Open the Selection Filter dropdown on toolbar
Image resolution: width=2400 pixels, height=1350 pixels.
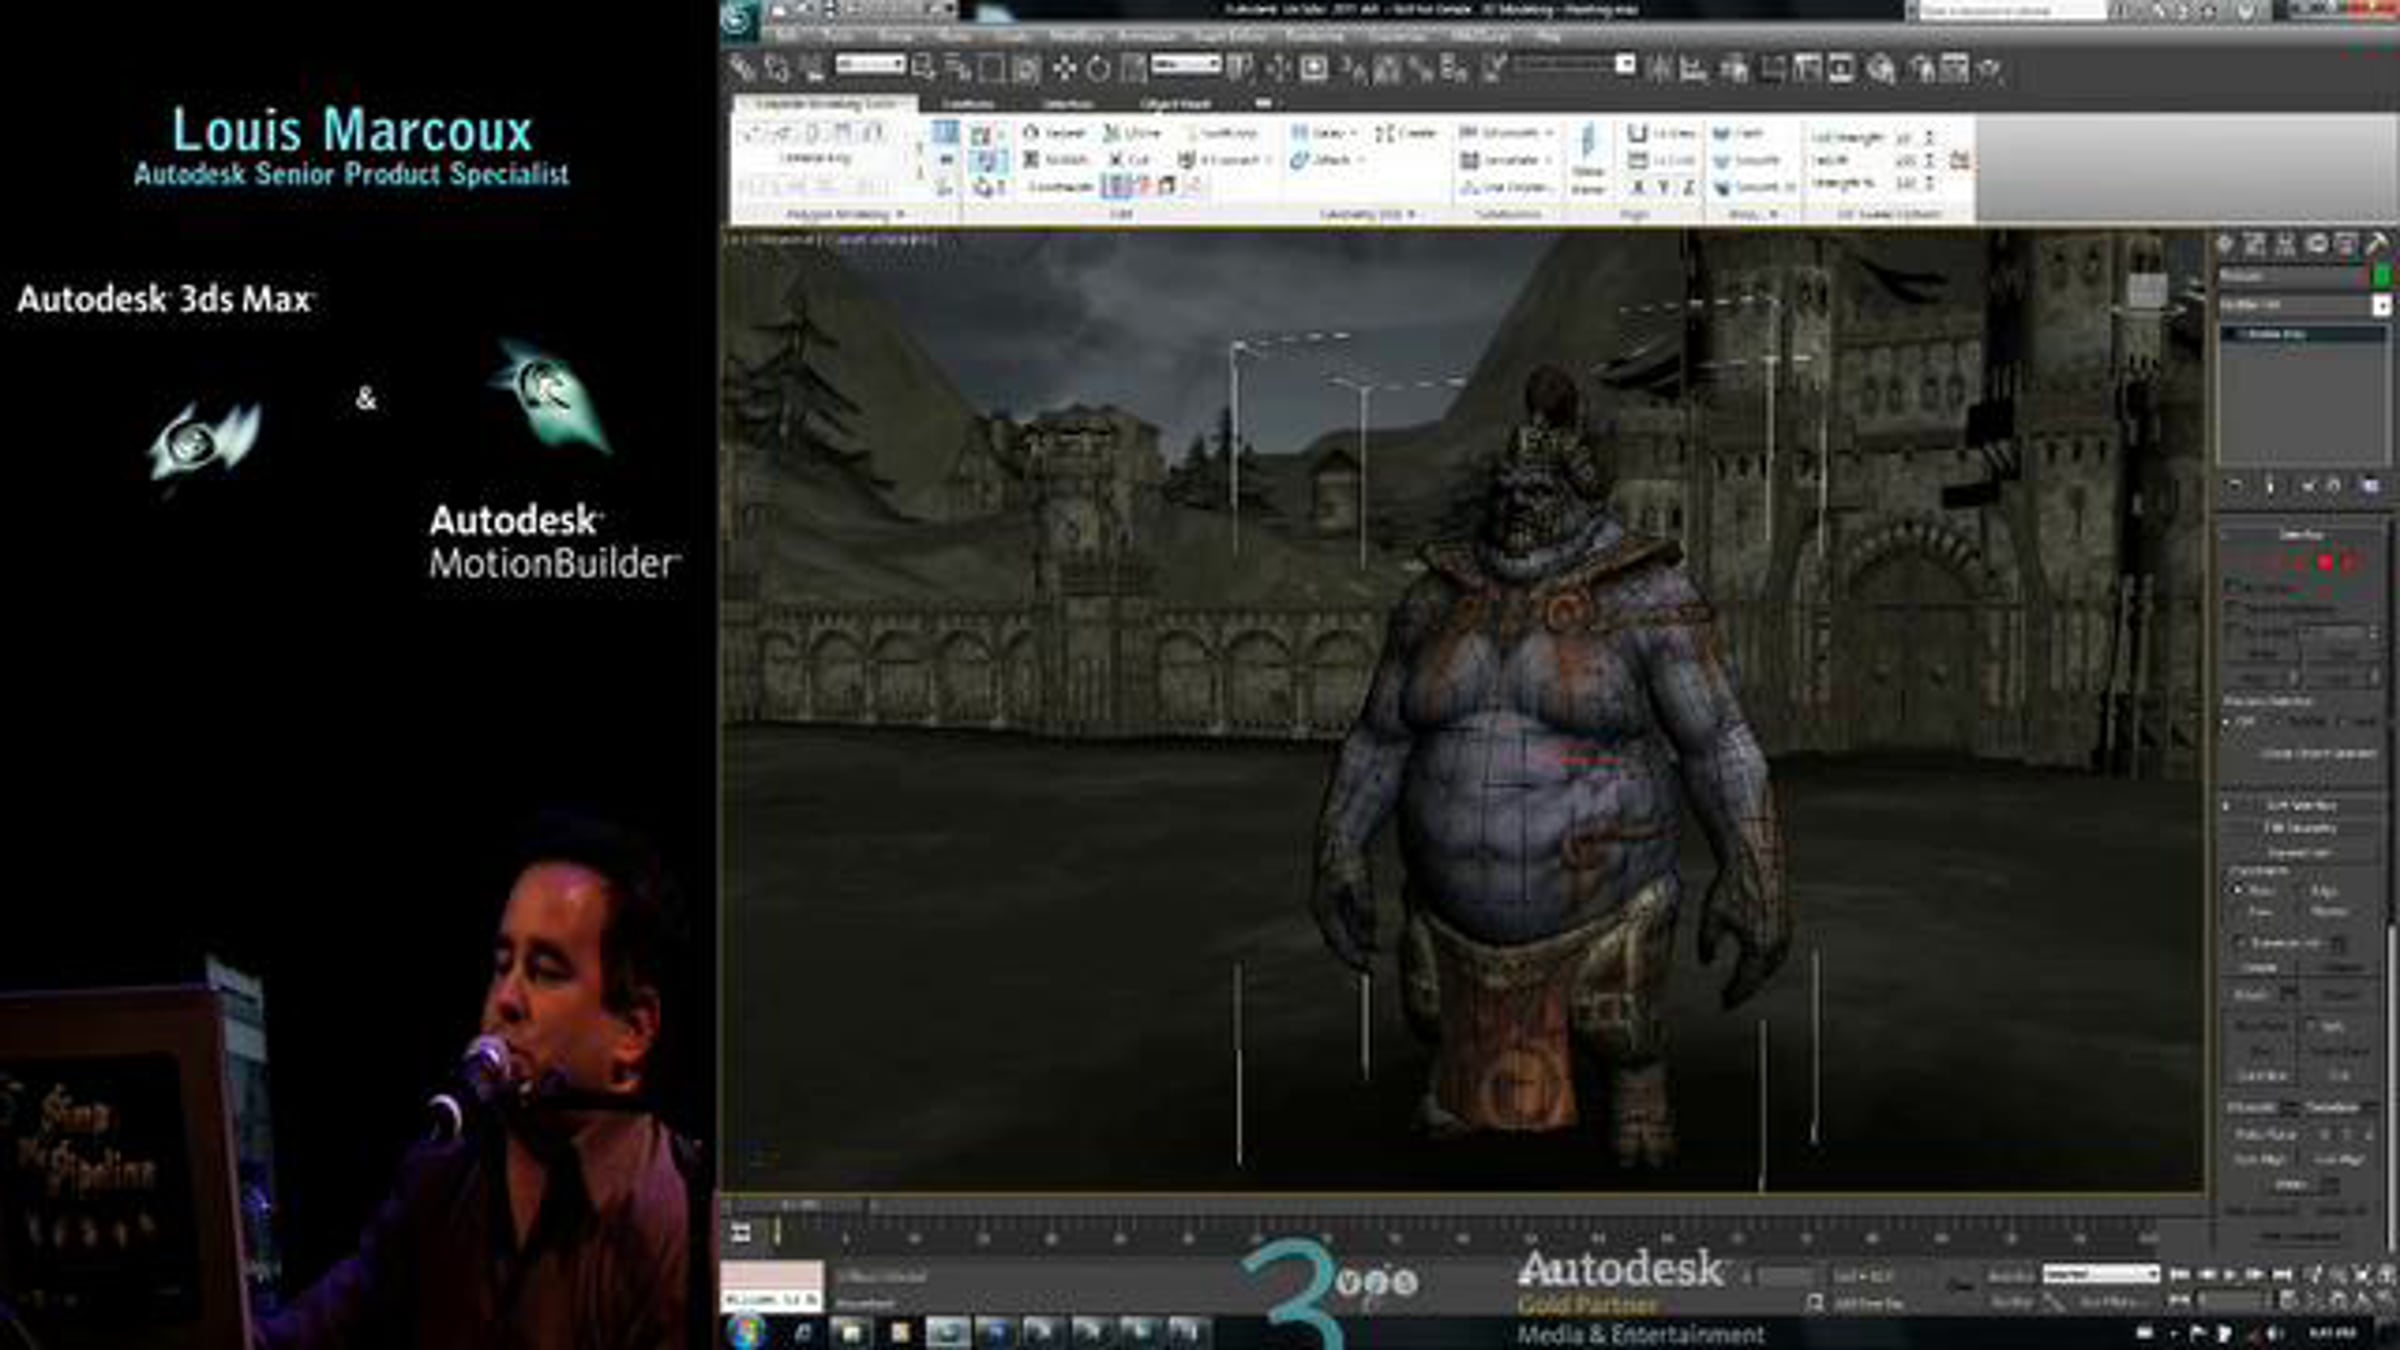[870, 65]
